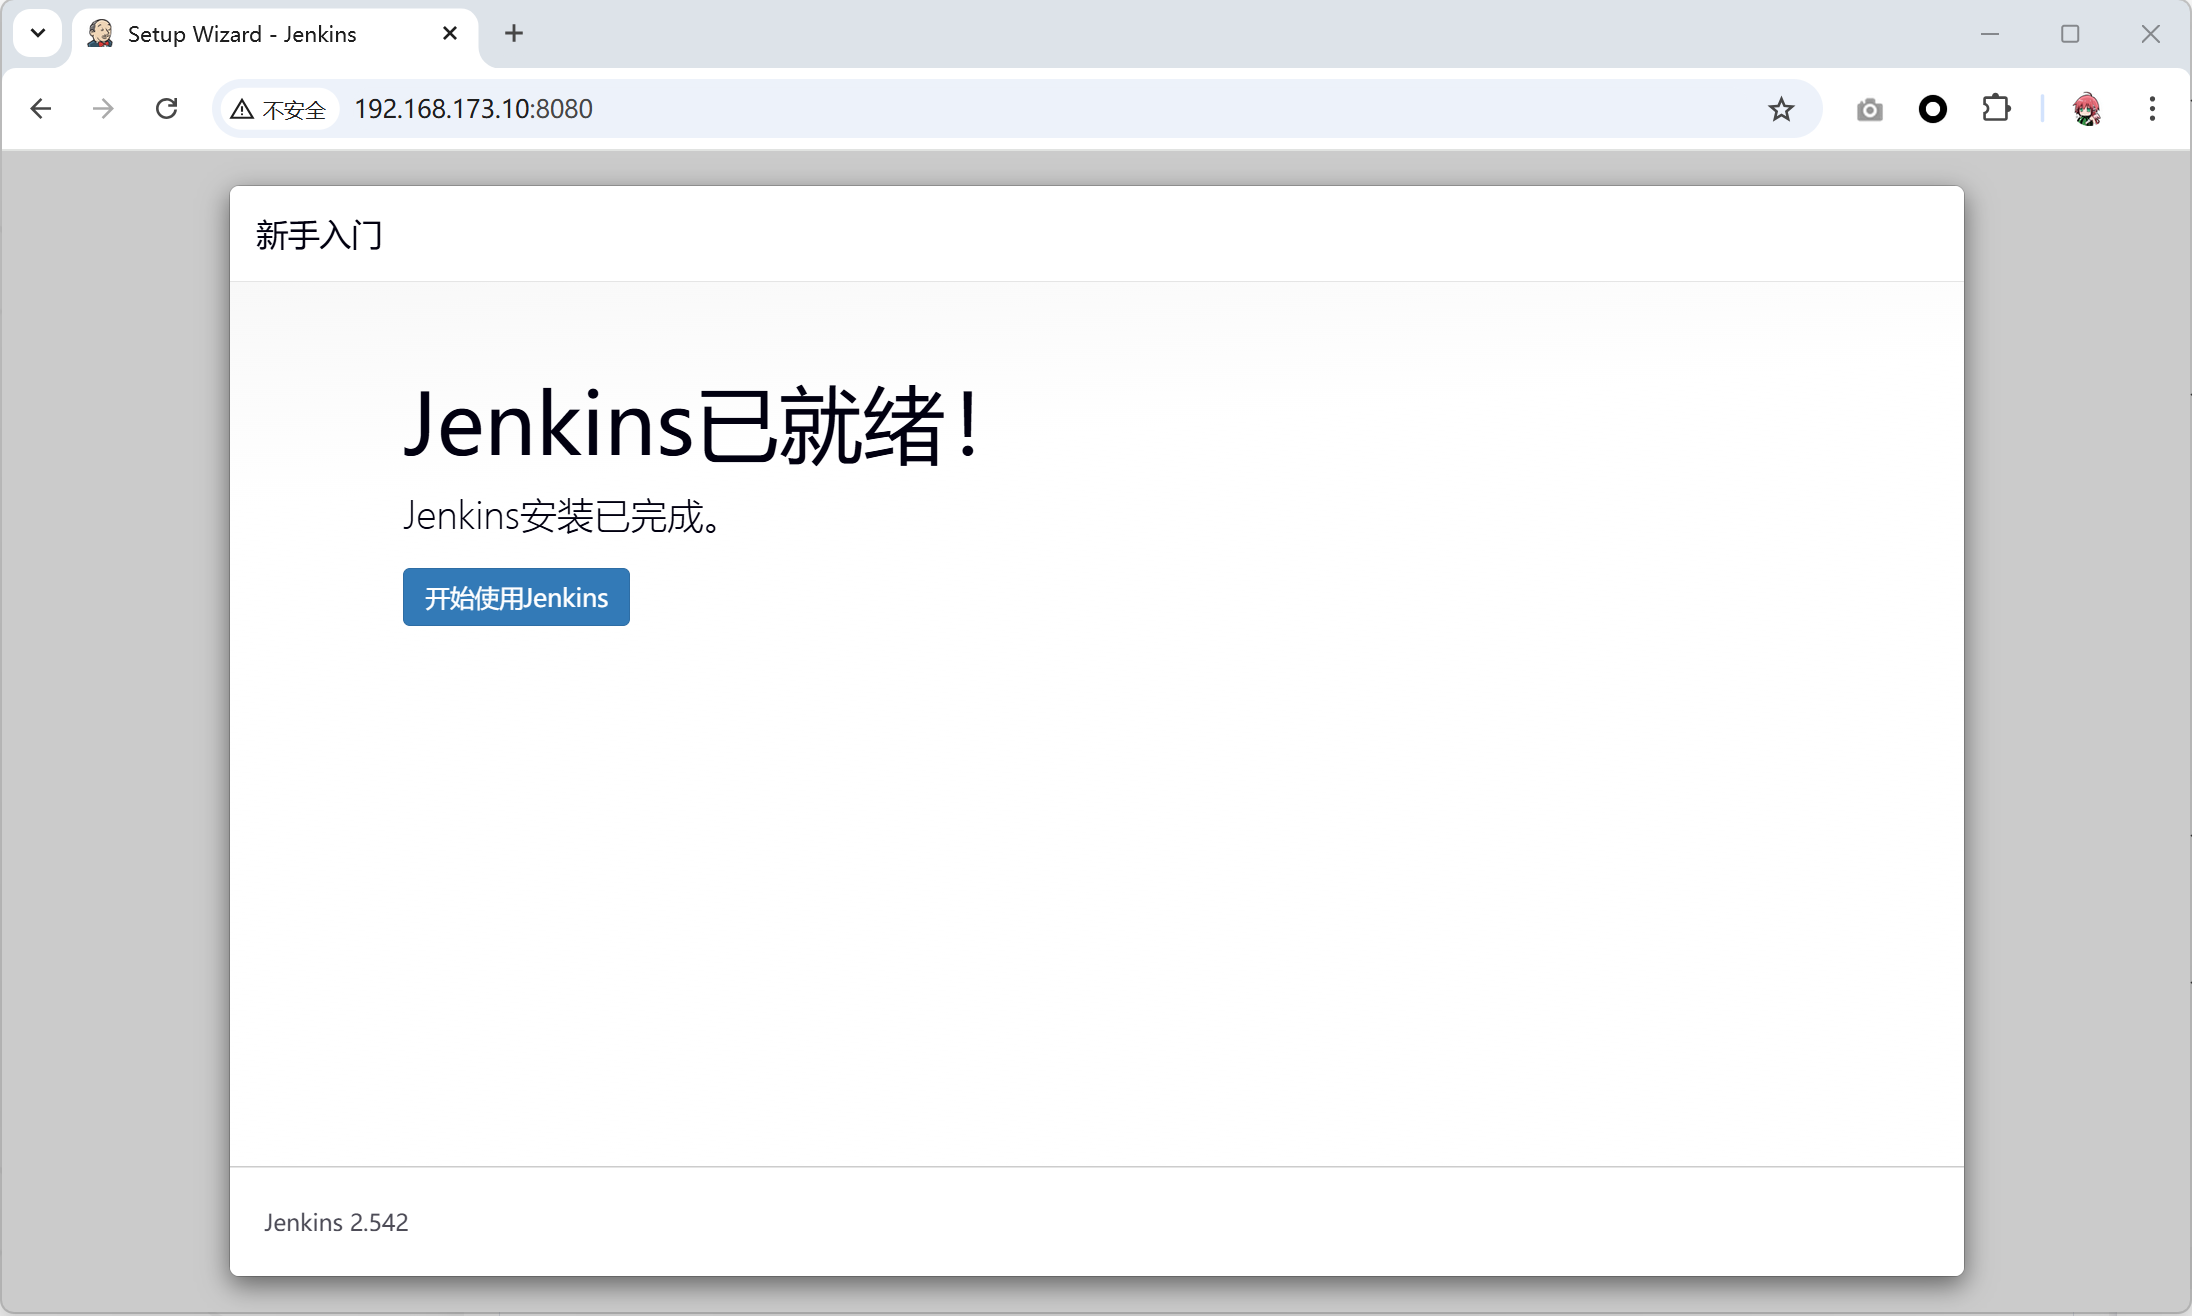The height and width of the screenshot is (1316, 2192).
Task: Reload the Jenkins setup page
Action: click(x=167, y=108)
